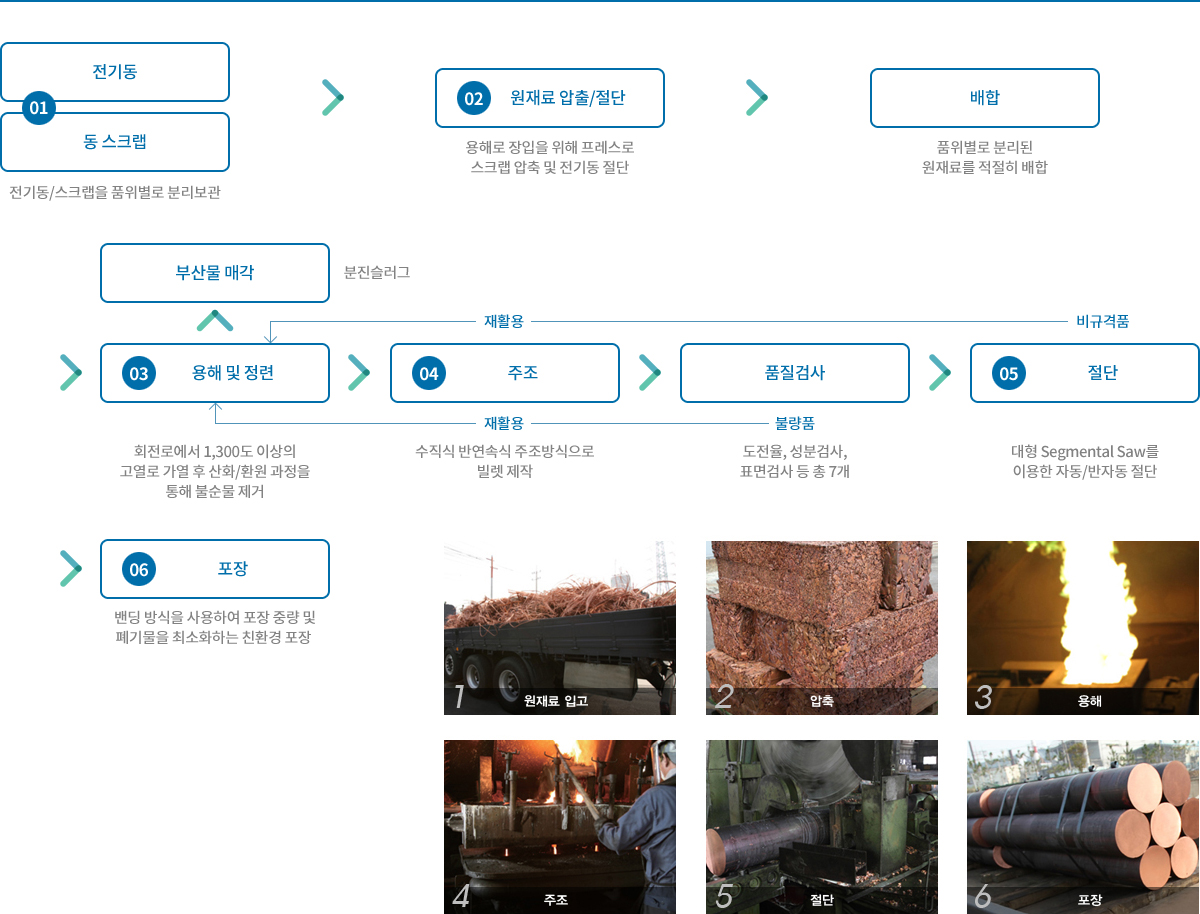The width and height of the screenshot is (1200, 914).
Task: Open the 포장 copper billets photo
Action: point(1082,826)
